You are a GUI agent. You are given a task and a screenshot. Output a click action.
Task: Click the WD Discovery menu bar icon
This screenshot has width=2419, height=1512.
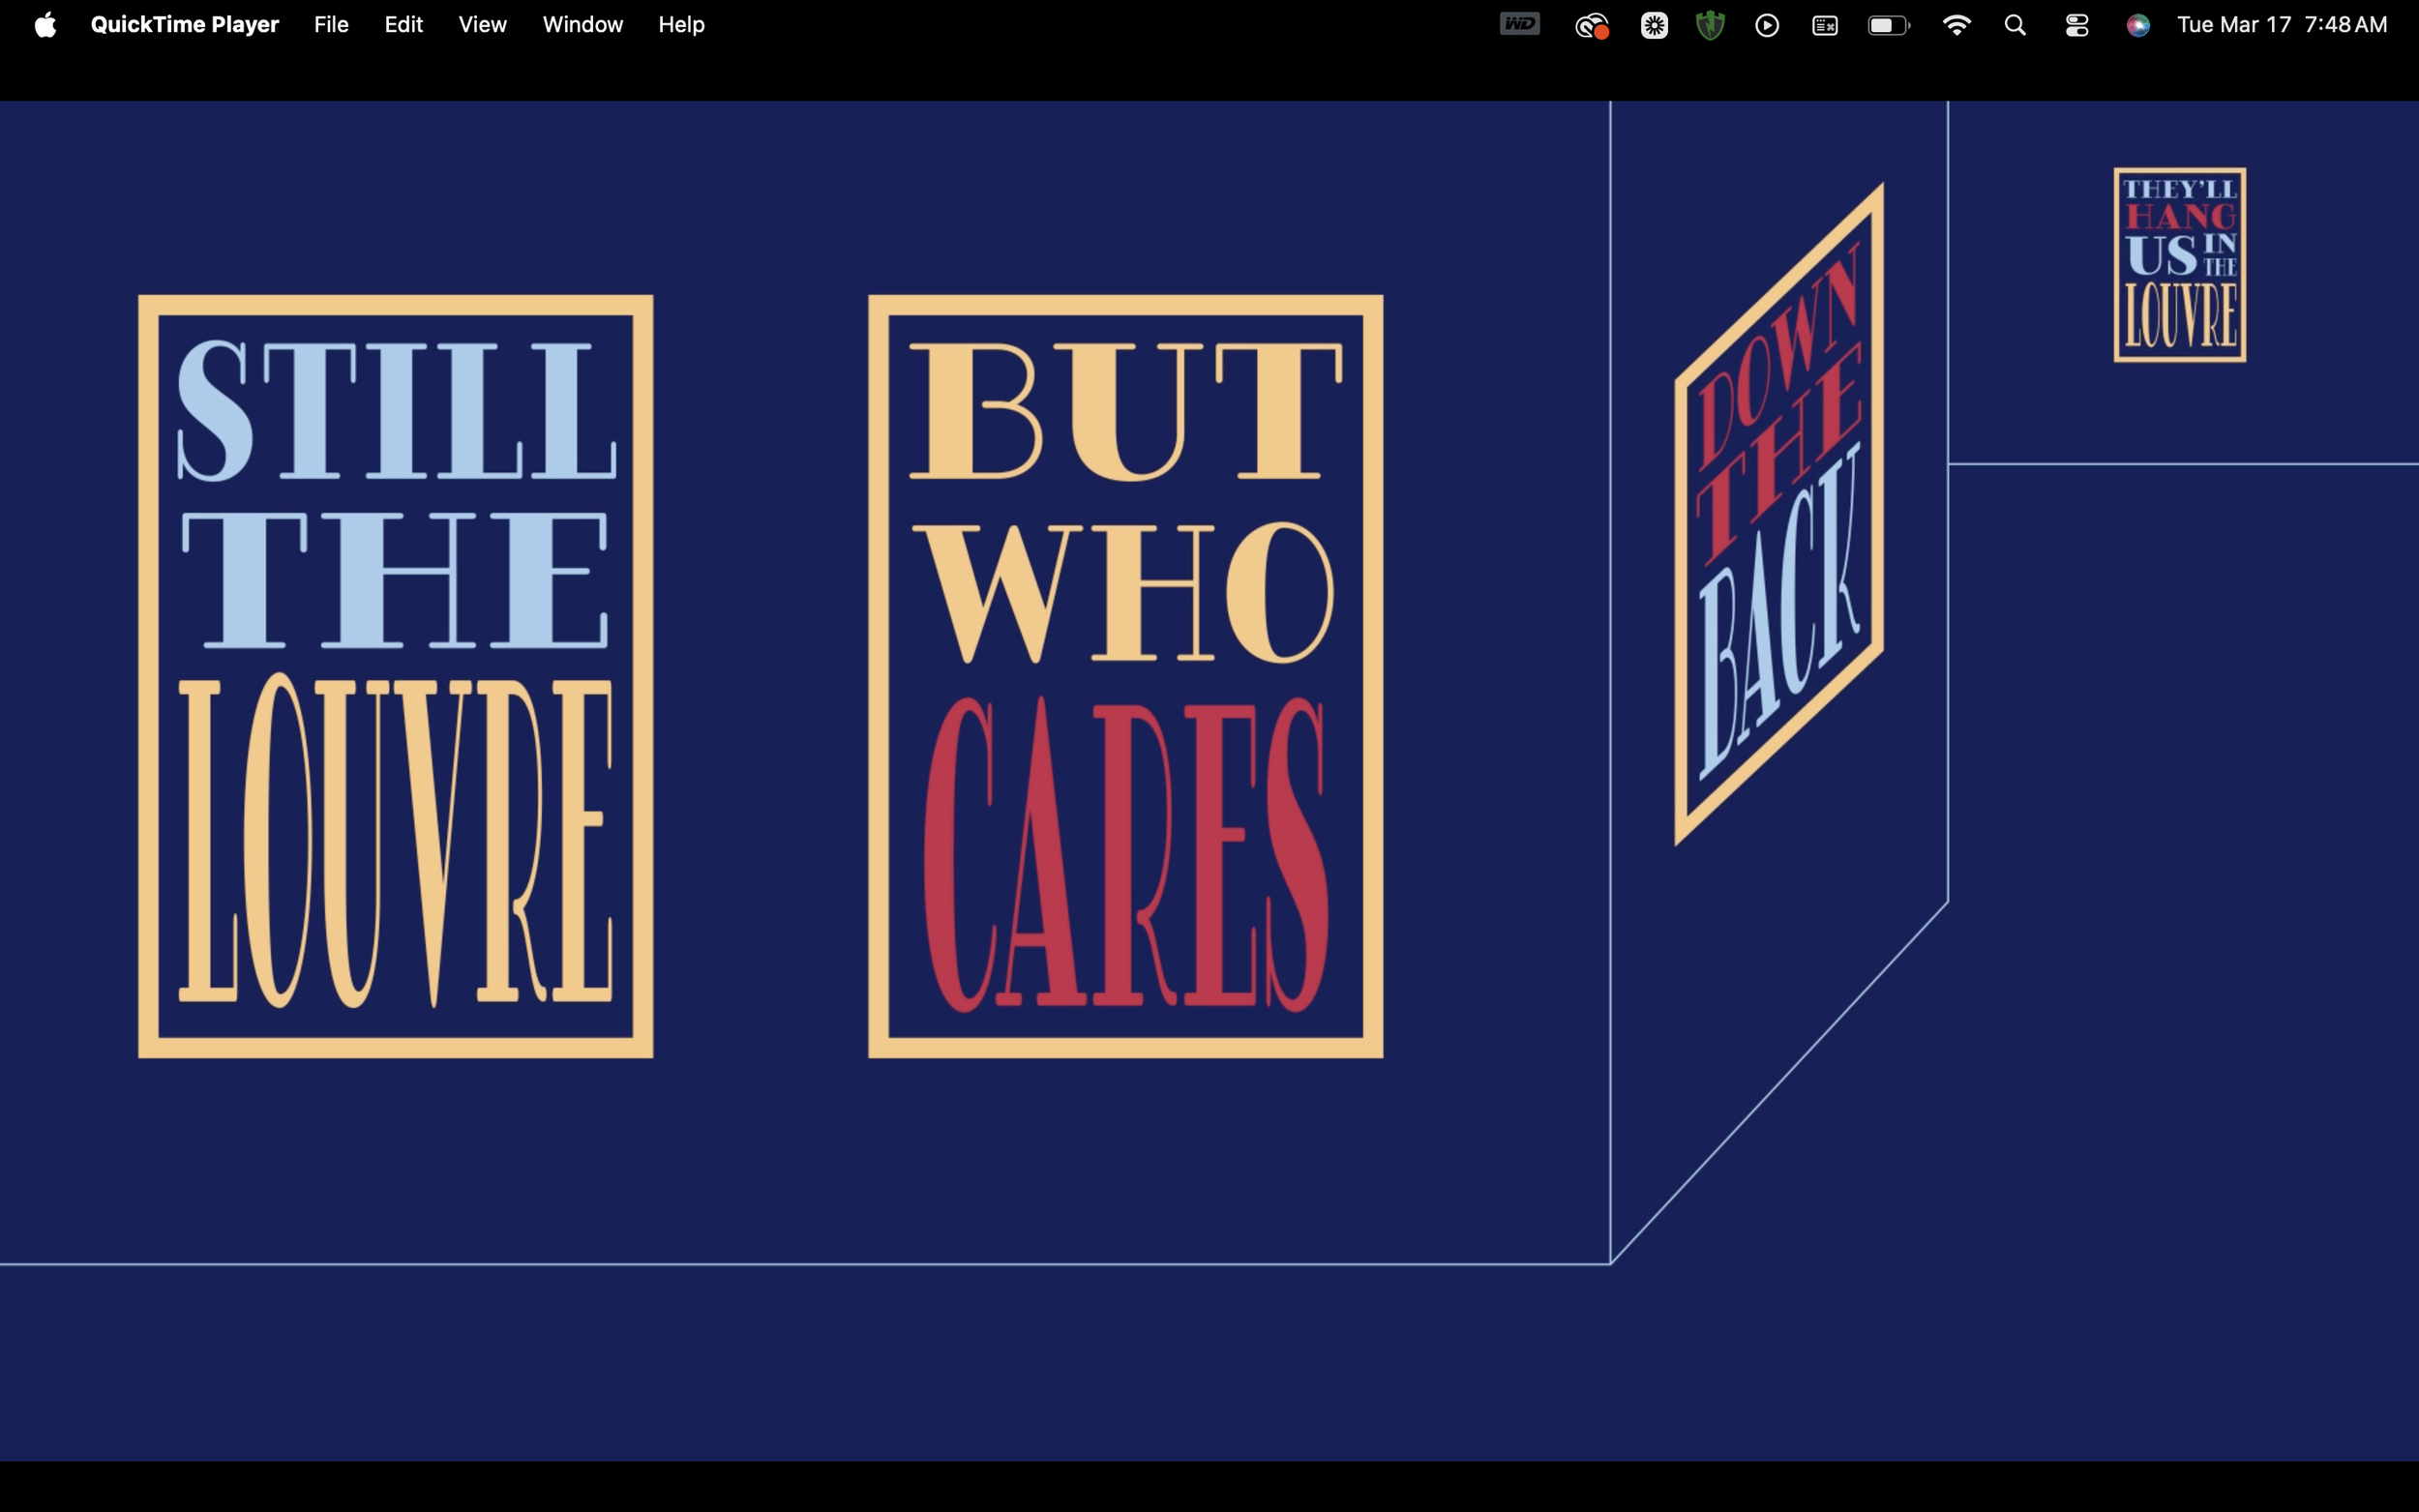pyautogui.click(x=1519, y=25)
